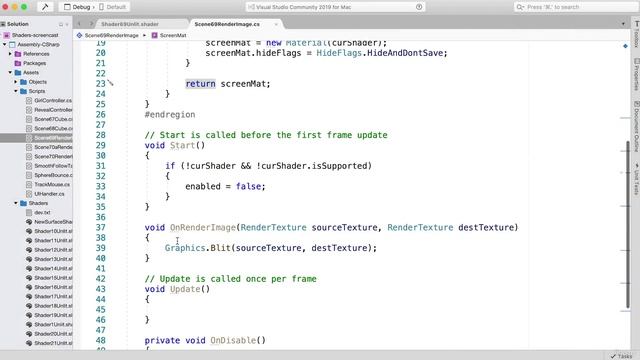Image resolution: width=640 pixels, height=360 pixels.
Task: Open Scene67Cube.cs in solution tree
Action: click(x=53, y=119)
